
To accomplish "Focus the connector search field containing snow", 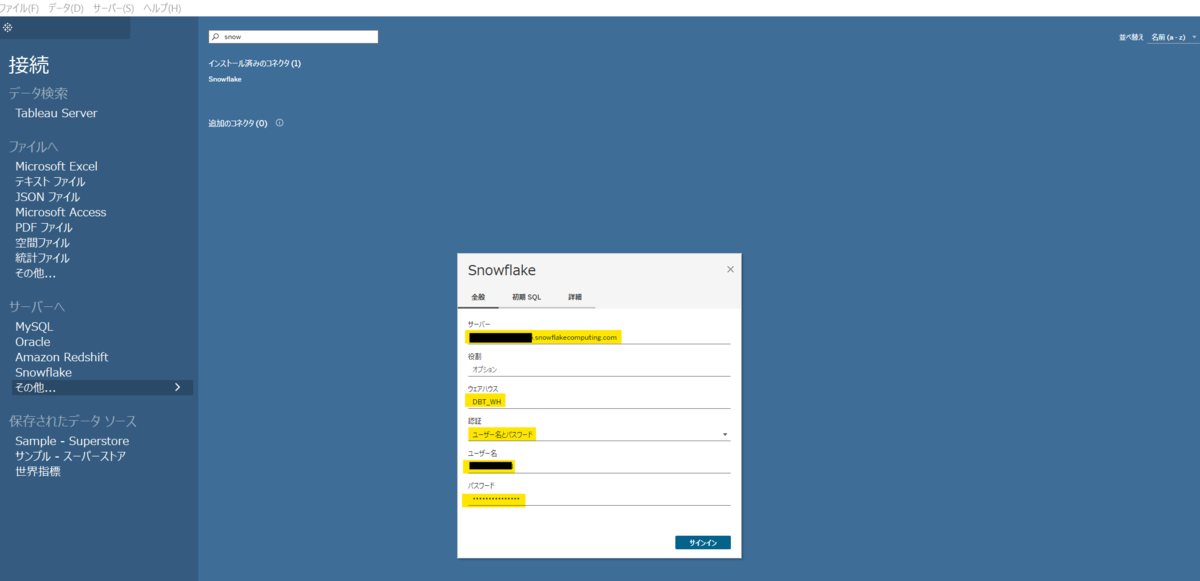I will [293, 37].
